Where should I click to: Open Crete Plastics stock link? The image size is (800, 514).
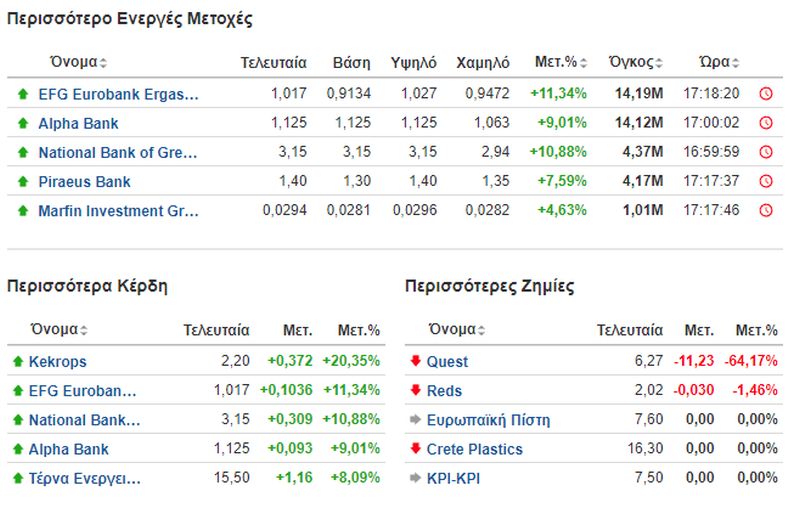pyautogui.click(x=474, y=449)
